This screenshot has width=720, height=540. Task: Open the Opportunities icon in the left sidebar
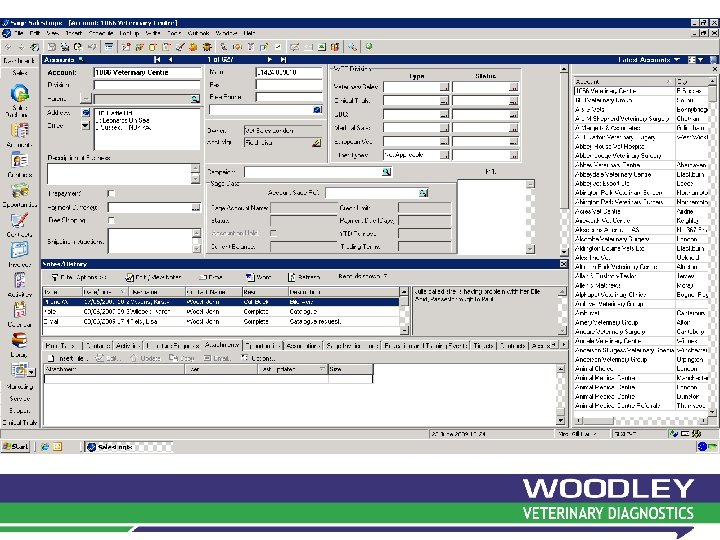(x=19, y=191)
